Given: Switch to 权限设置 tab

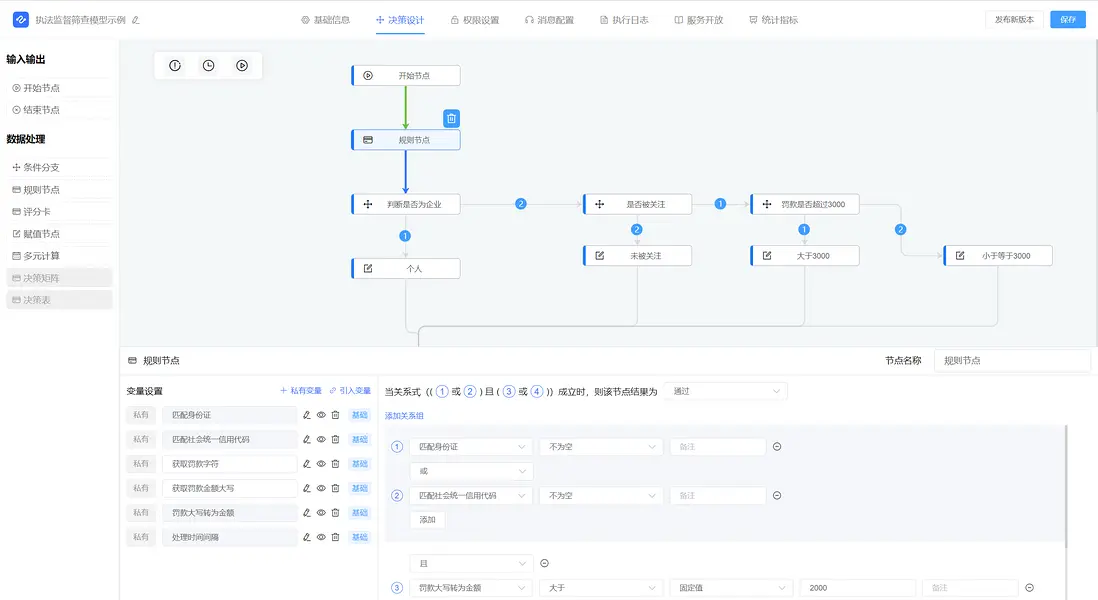Looking at the screenshot, I should pos(475,20).
